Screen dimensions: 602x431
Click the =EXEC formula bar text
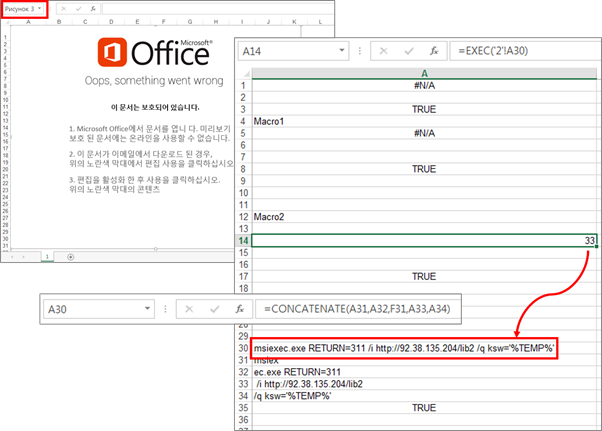500,51
